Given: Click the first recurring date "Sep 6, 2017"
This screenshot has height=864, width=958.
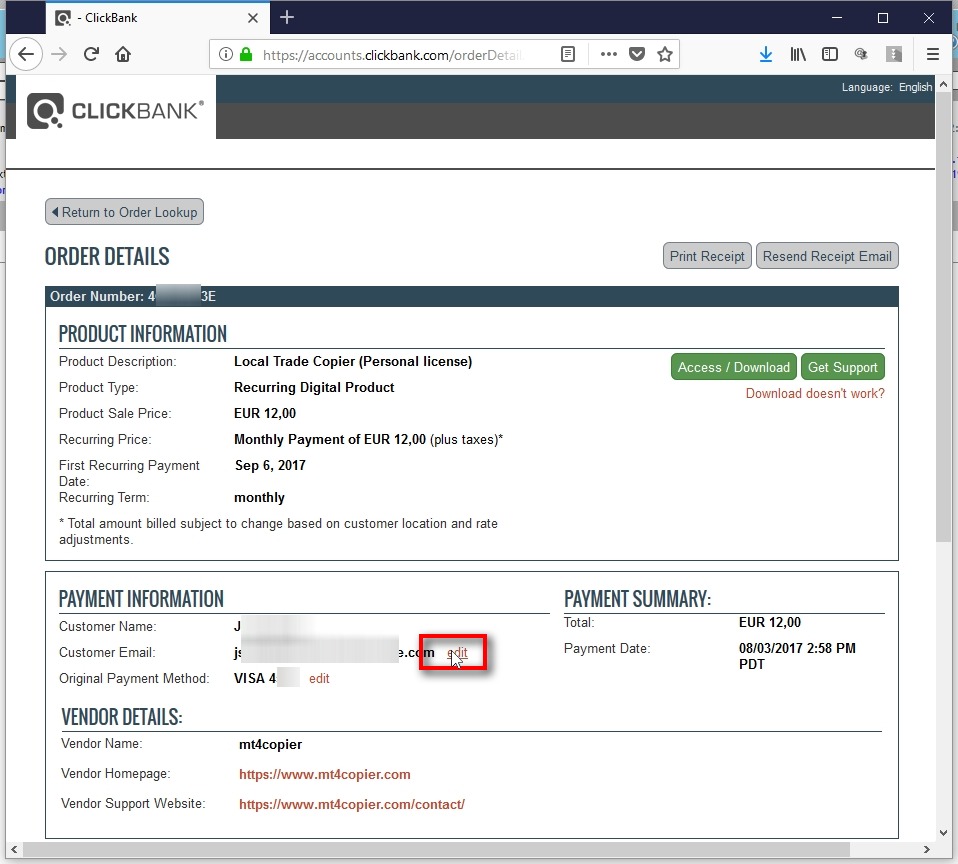Looking at the screenshot, I should (270, 466).
